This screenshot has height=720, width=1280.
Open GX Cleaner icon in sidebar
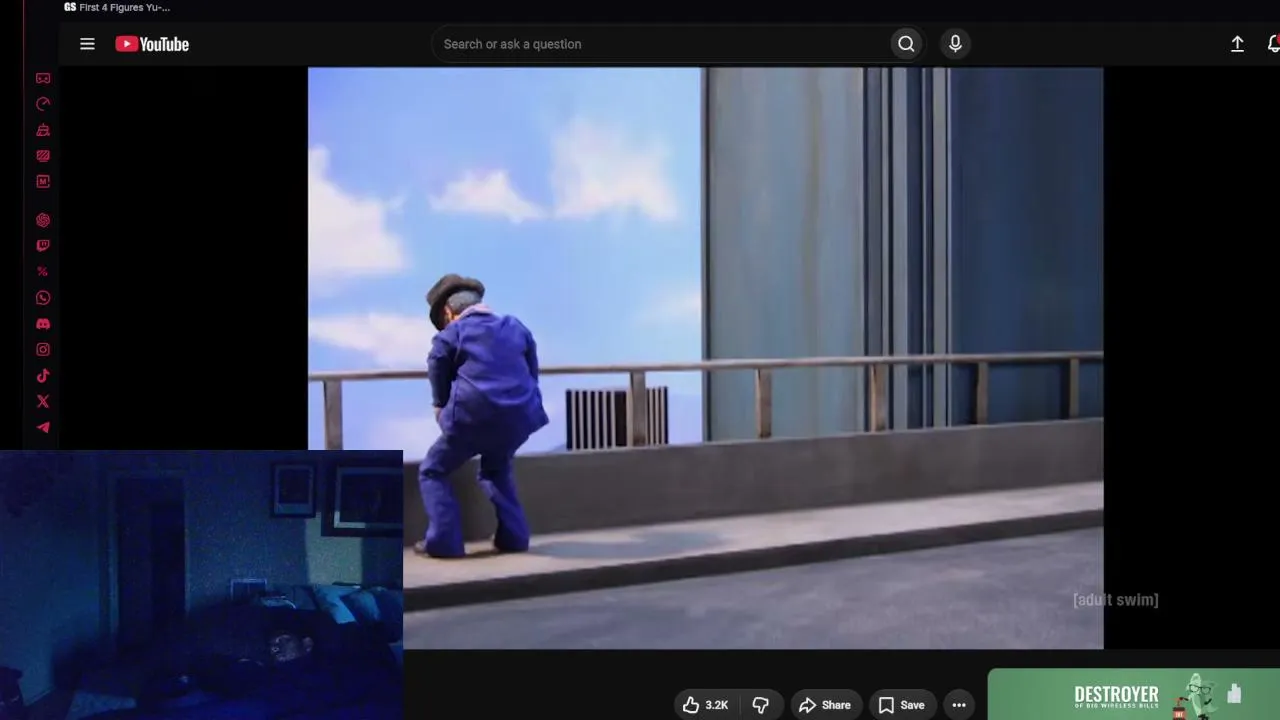tap(43, 130)
